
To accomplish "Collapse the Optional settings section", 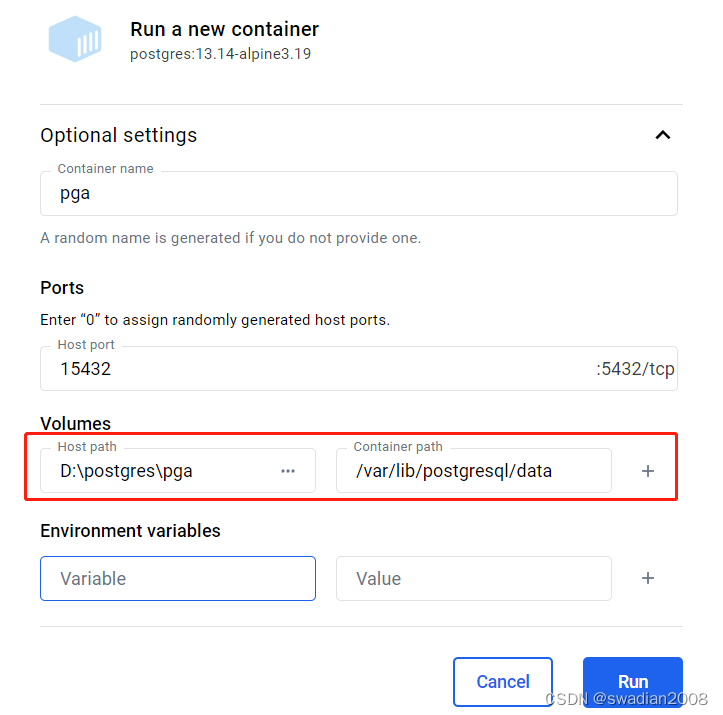I will 662,135.
